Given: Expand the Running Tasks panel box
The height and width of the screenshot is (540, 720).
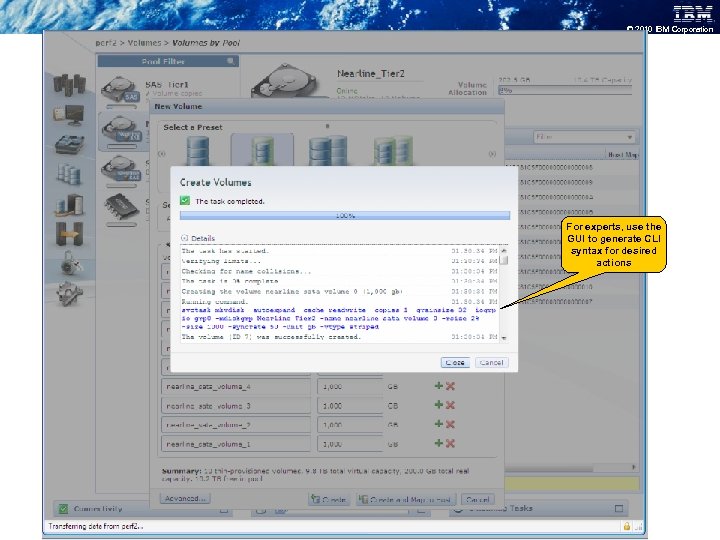Looking at the screenshot, I should coord(619,508).
